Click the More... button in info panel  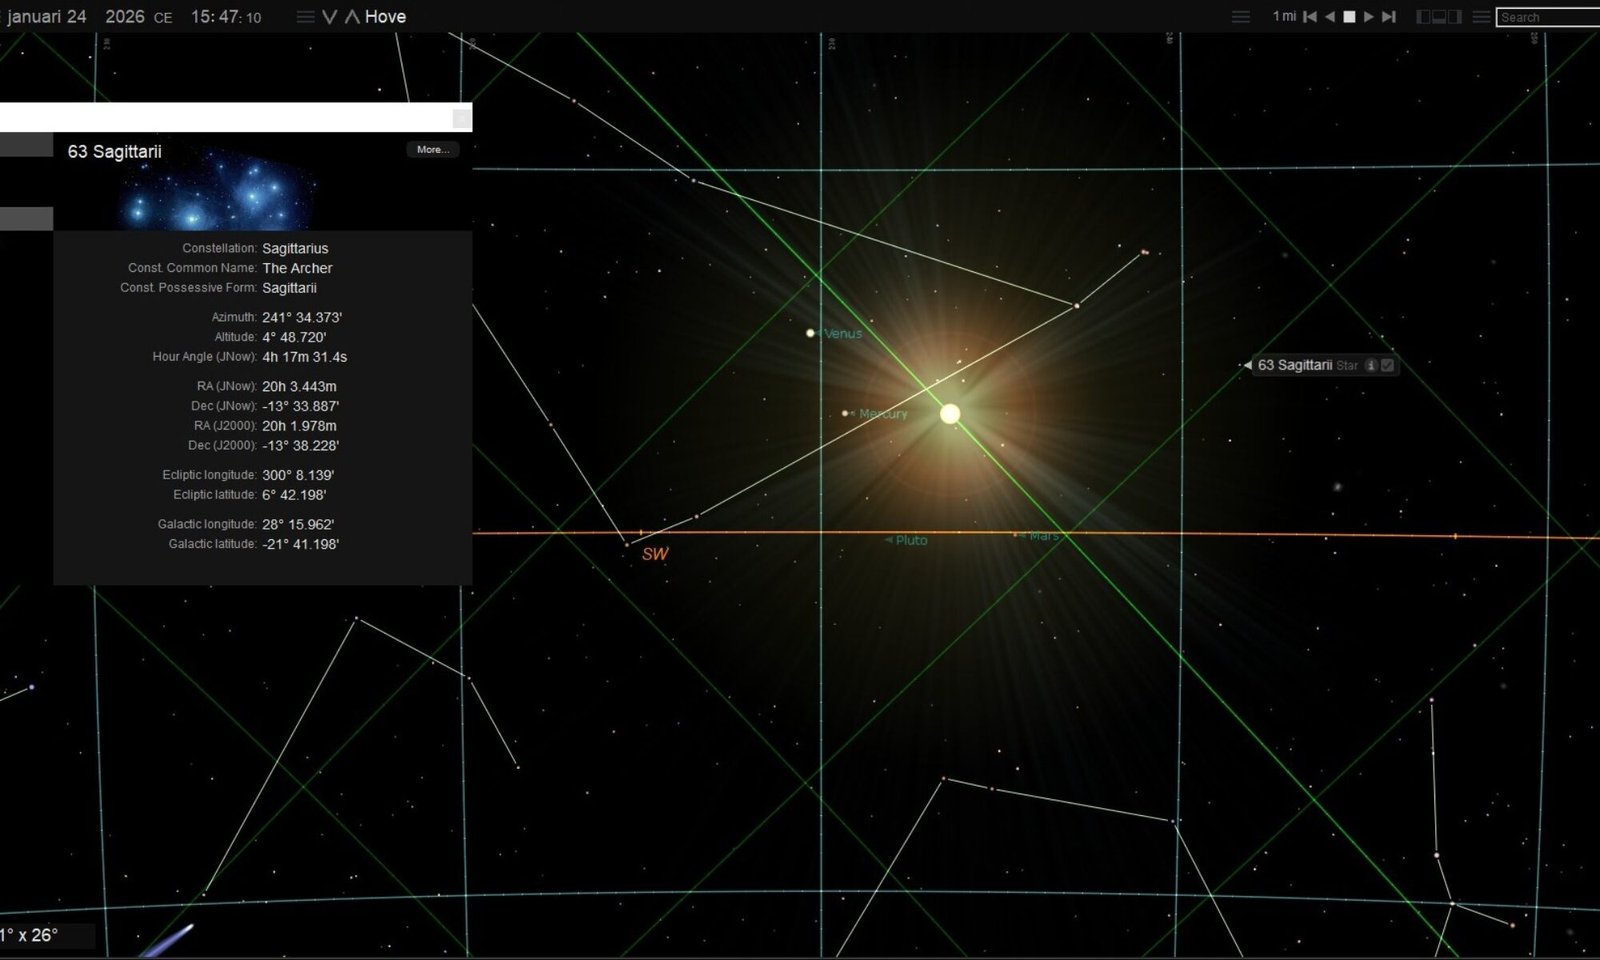coord(432,150)
